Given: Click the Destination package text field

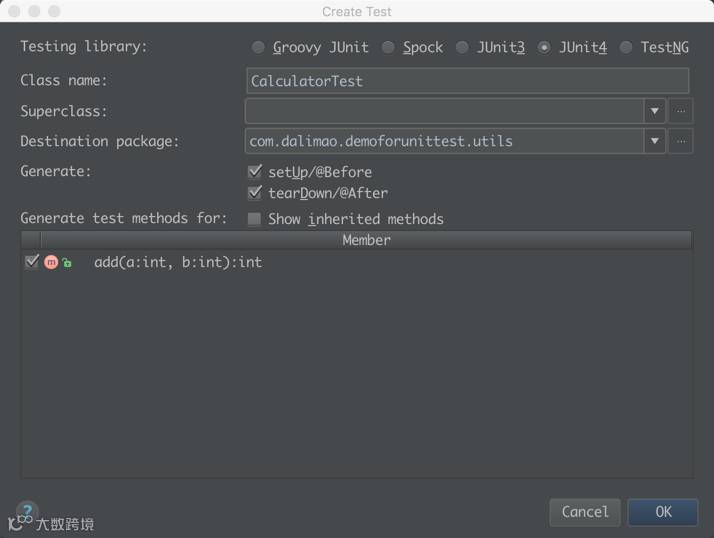Looking at the screenshot, I should (x=444, y=141).
